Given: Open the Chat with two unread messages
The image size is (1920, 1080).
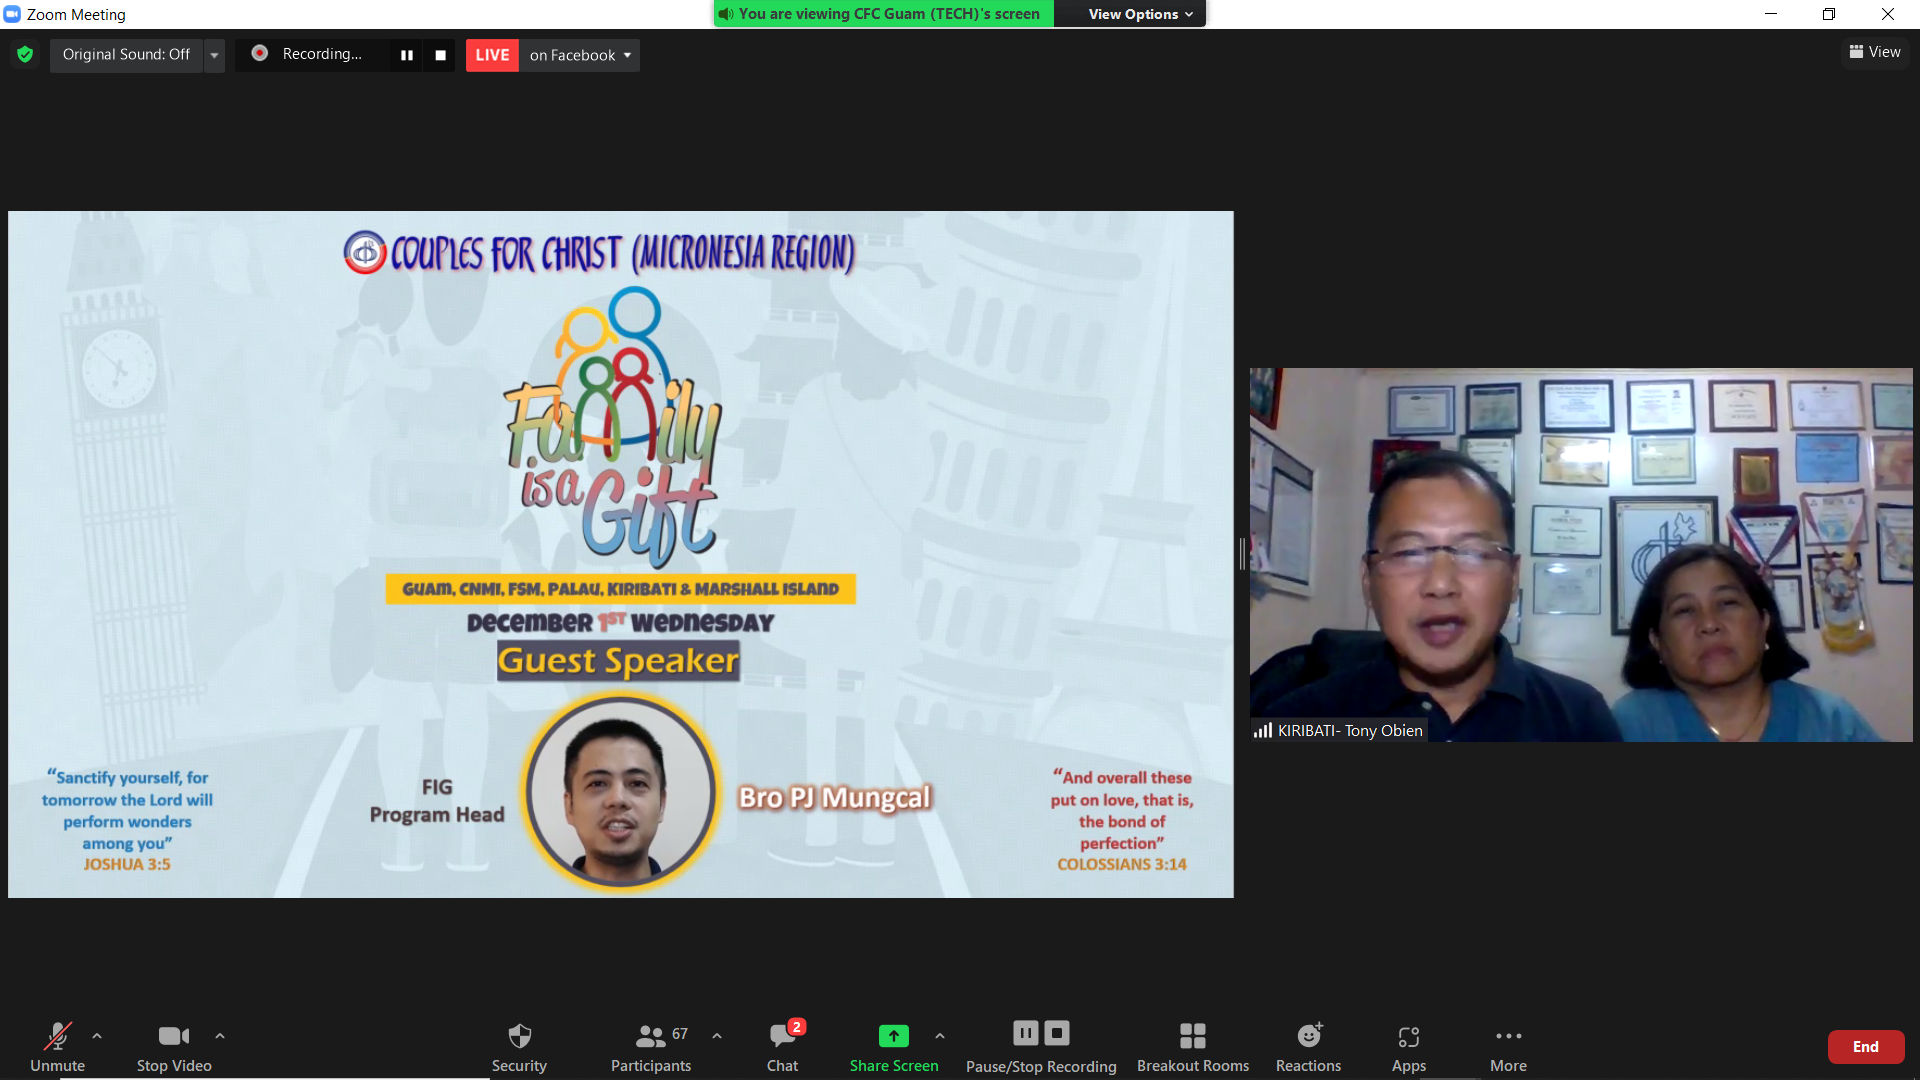Looking at the screenshot, I should tap(783, 1046).
